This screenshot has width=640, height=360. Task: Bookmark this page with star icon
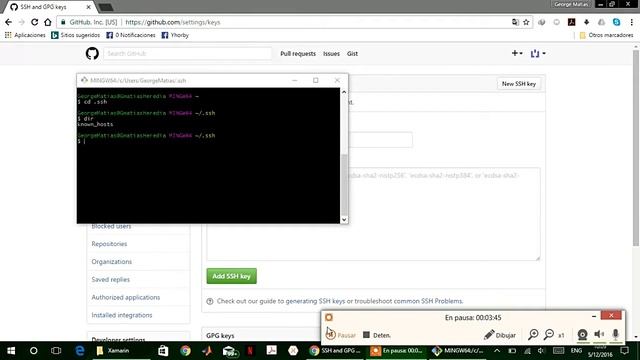tap(526, 22)
